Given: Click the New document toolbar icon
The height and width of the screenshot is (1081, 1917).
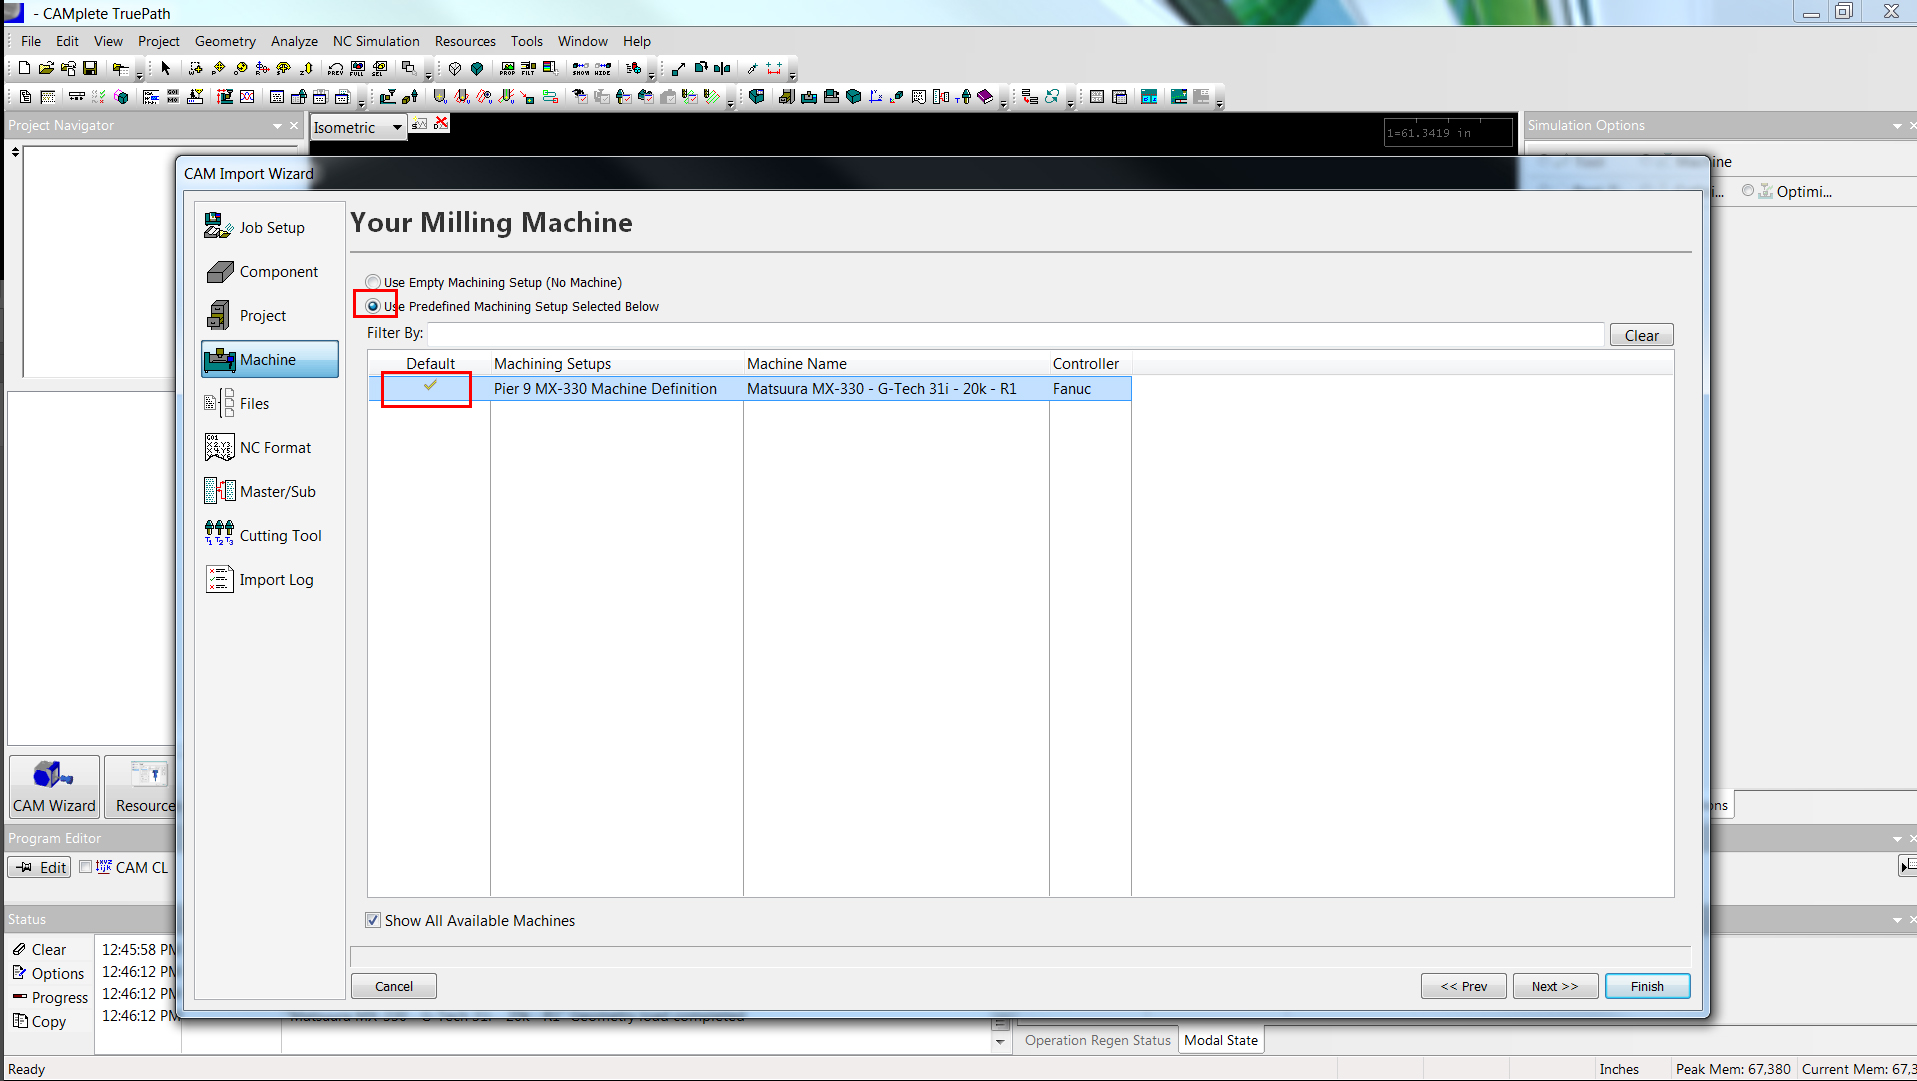Looking at the screenshot, I should 24,68.
